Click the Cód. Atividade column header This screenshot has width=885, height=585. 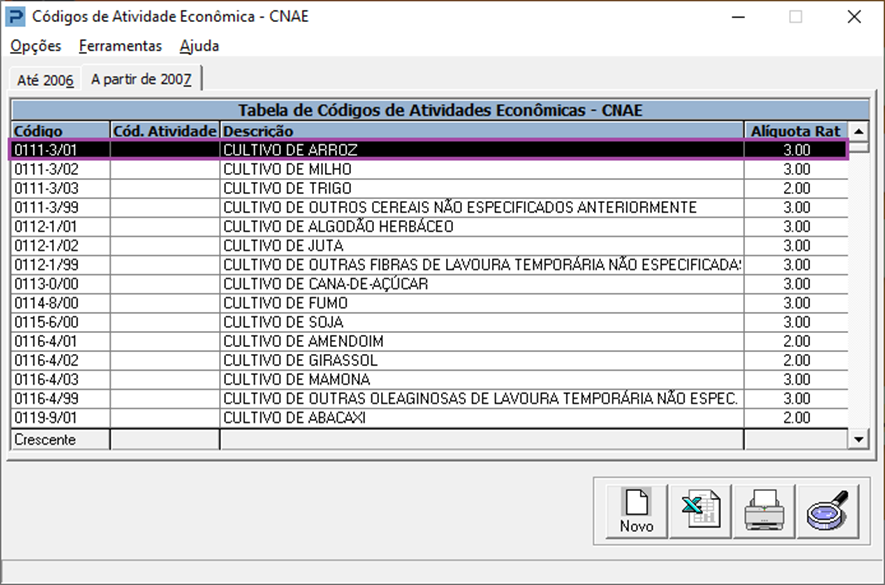click(x=165, y=131)
